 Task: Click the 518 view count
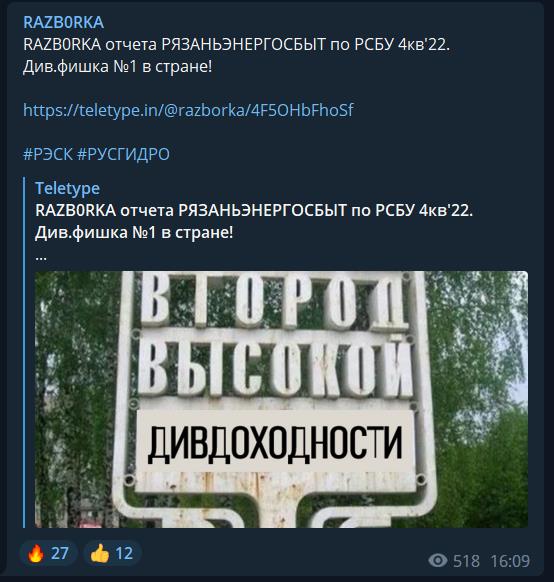(466, 560)
